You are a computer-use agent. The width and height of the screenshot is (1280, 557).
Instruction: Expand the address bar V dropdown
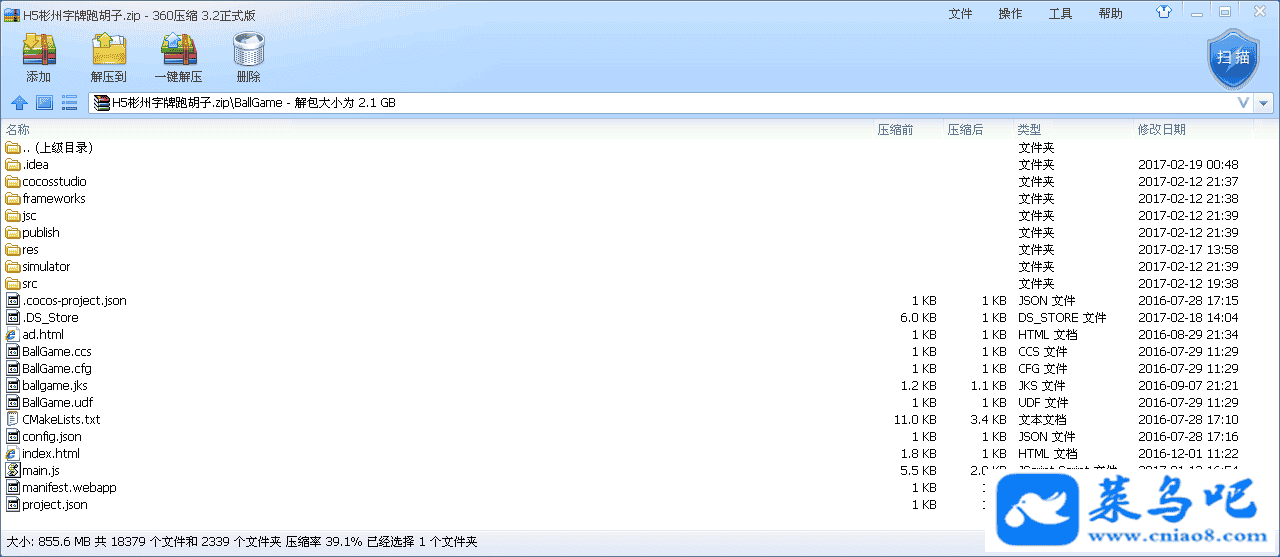pyautogui.click(x=1244, y=102)
